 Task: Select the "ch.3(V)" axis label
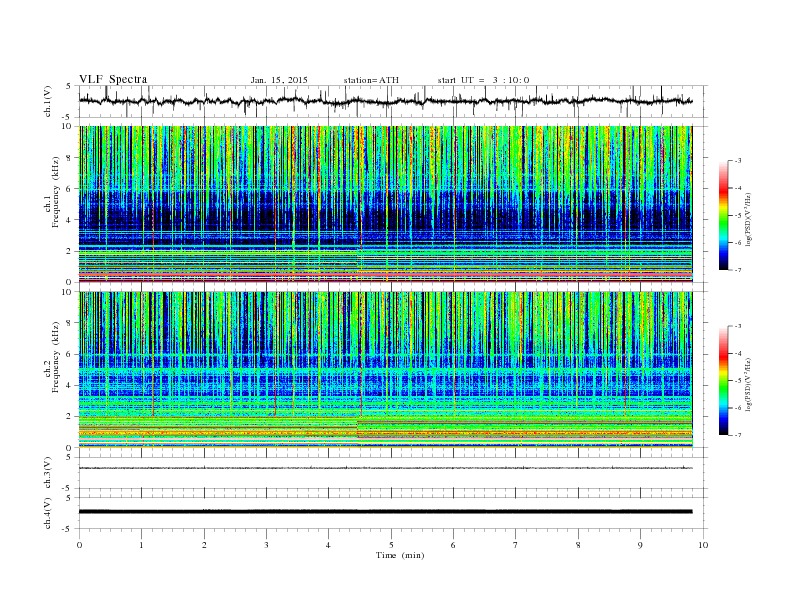[x=48, y=473]
